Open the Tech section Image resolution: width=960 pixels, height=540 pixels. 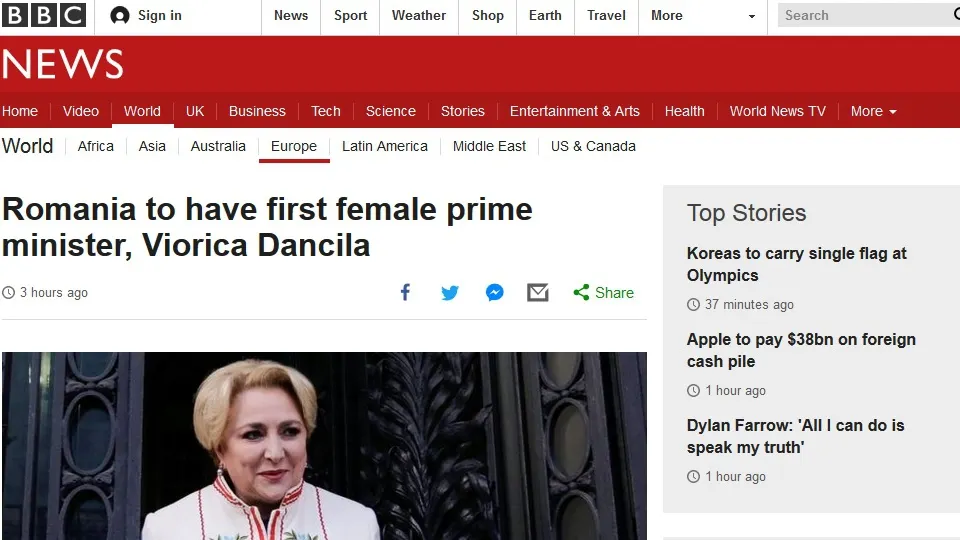point(326,111)
